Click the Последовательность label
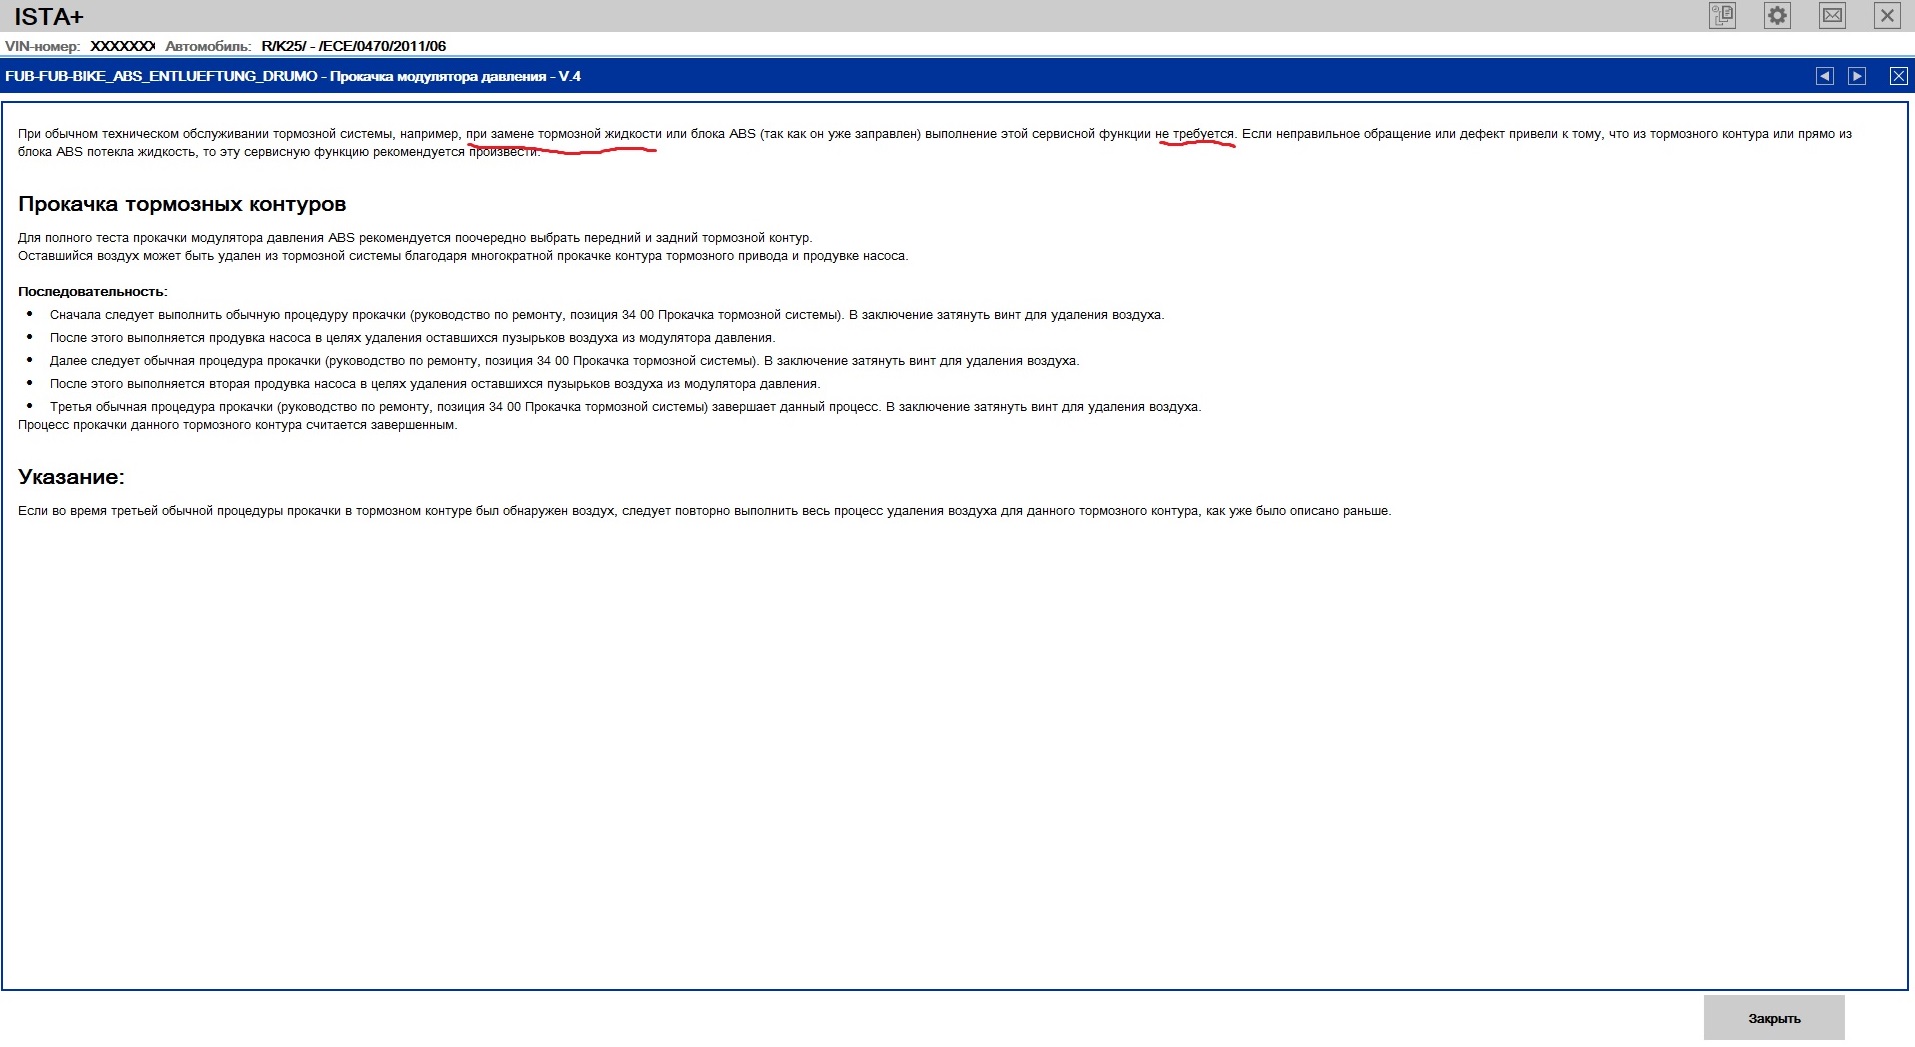1915x1047 pixels. point(93,292)
